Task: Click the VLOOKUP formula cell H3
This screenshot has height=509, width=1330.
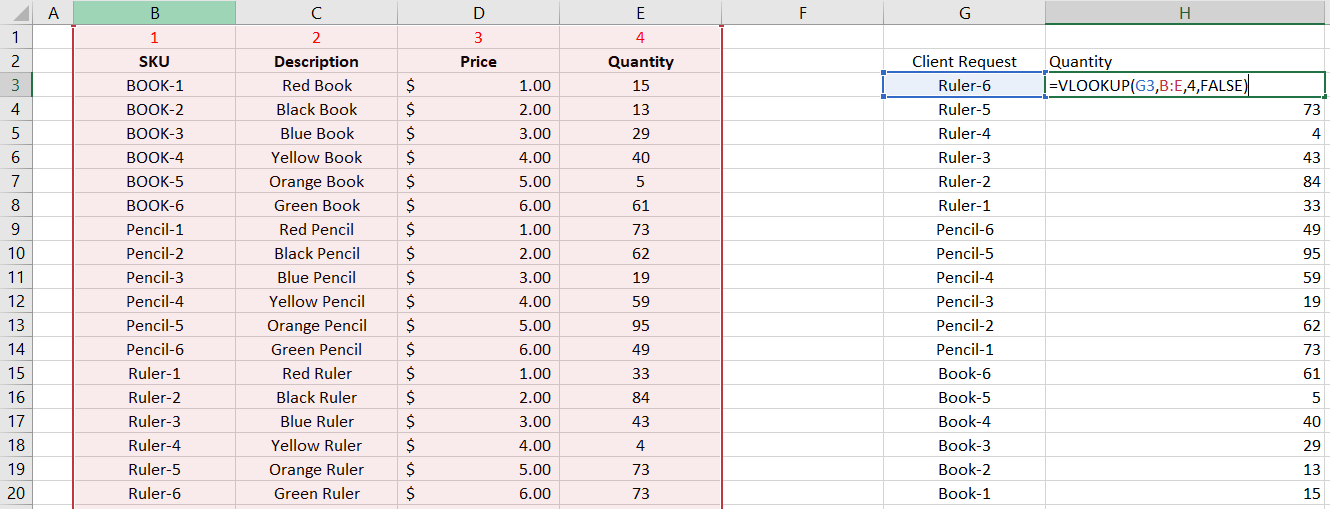Action: pos(1185,86)
